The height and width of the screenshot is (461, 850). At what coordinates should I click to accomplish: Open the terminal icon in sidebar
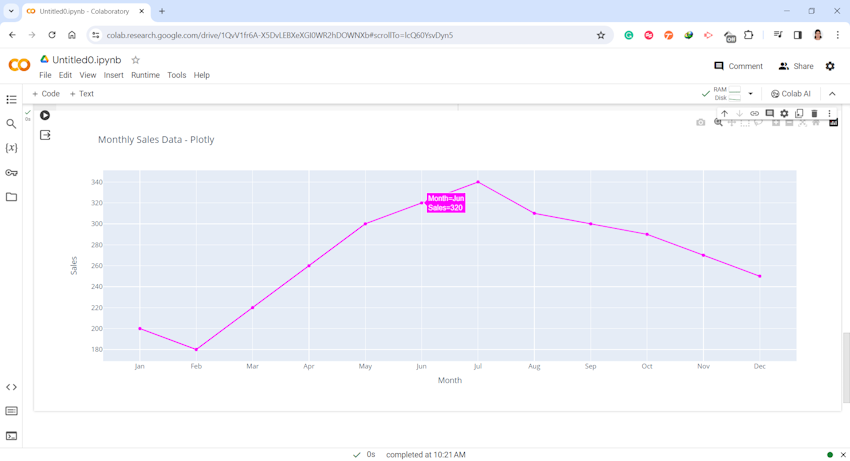pos(11,436)
